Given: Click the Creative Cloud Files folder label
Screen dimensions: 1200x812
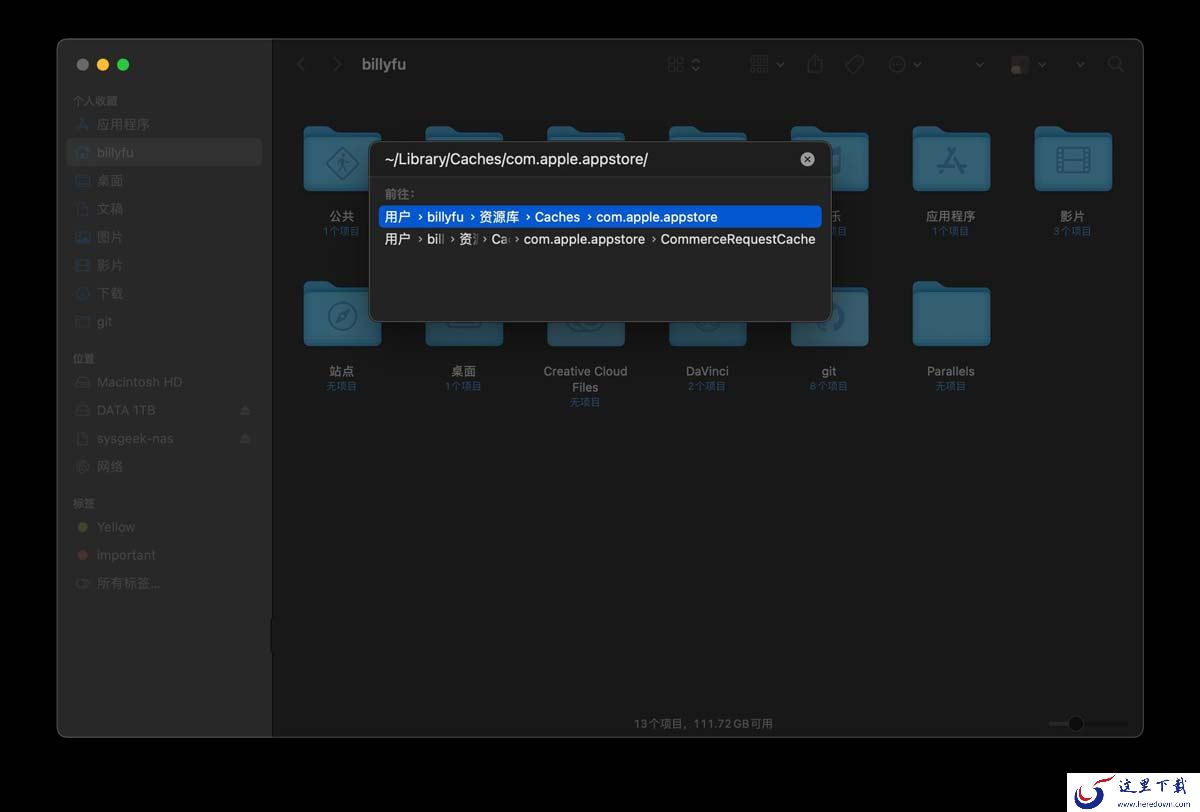Looking at the screenshot, I should coord(586,379).
